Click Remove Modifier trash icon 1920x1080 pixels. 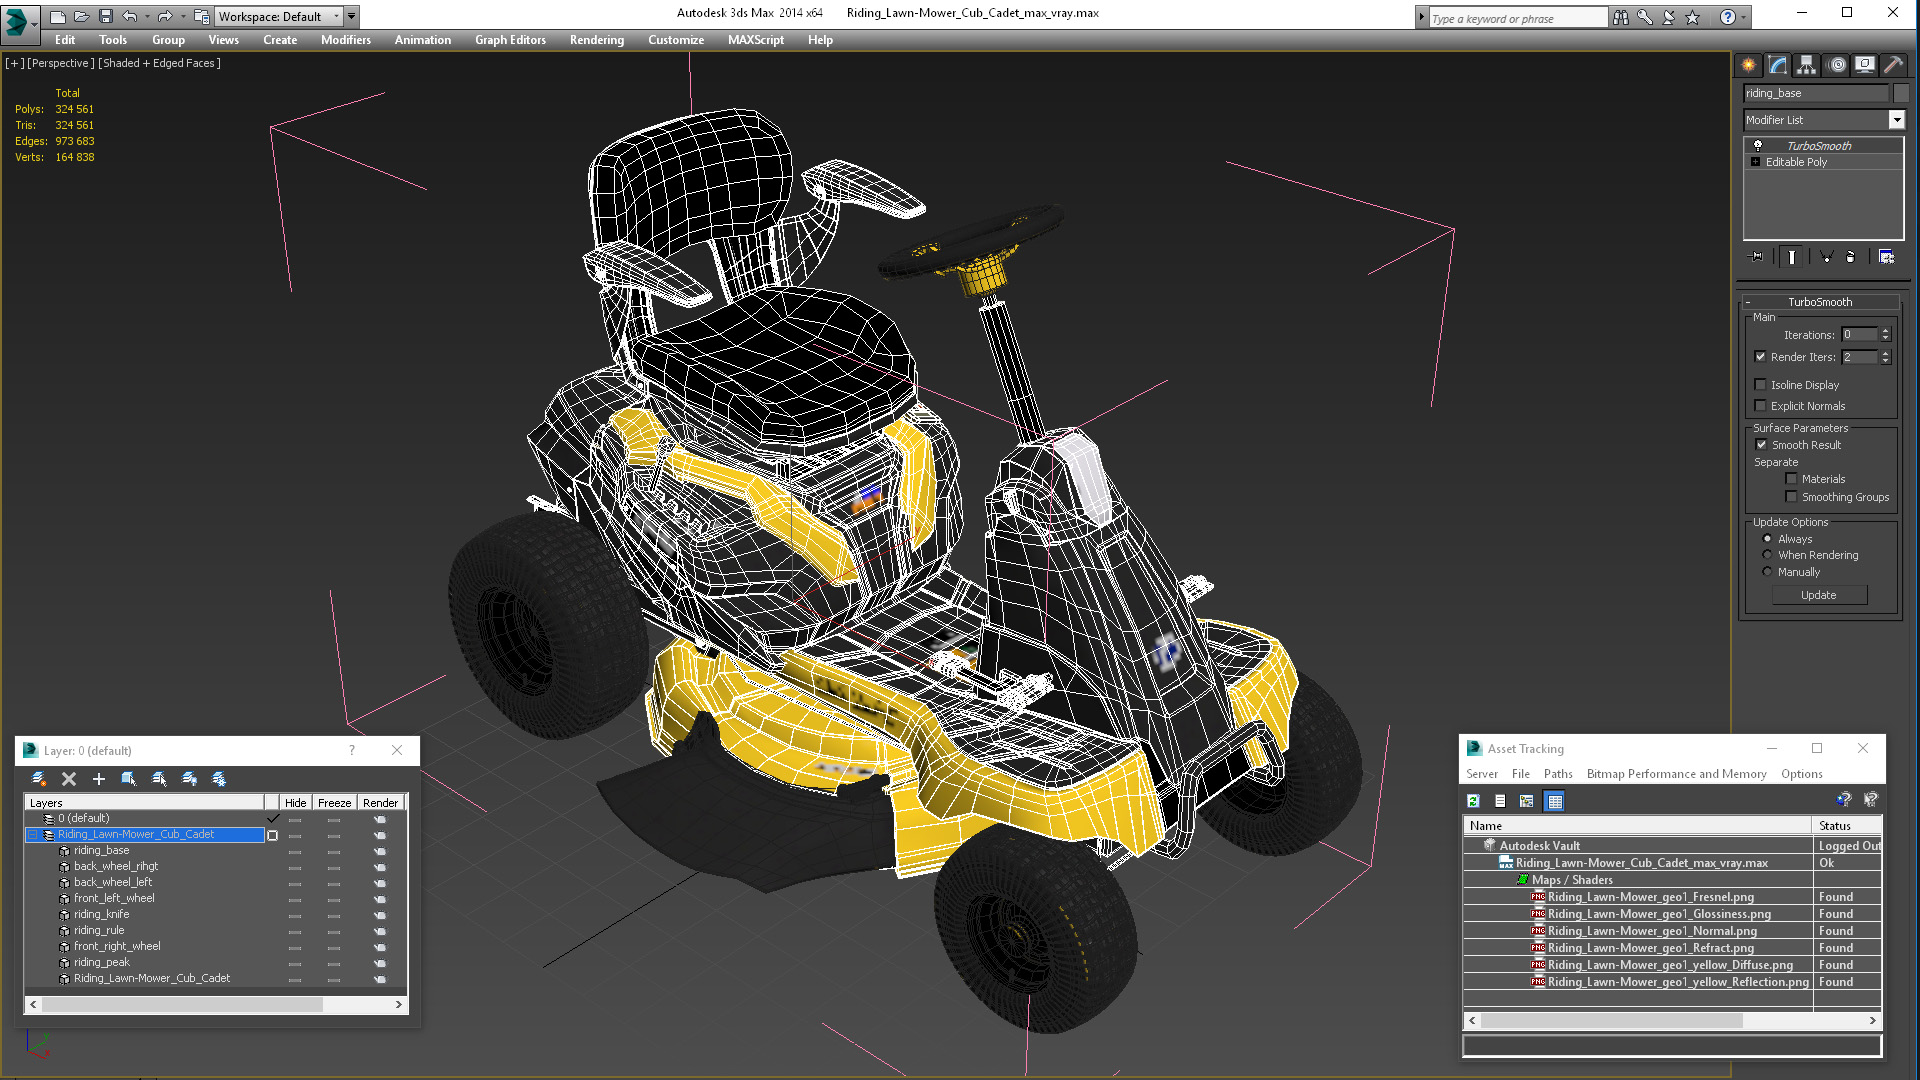(x=1850, y=257)
